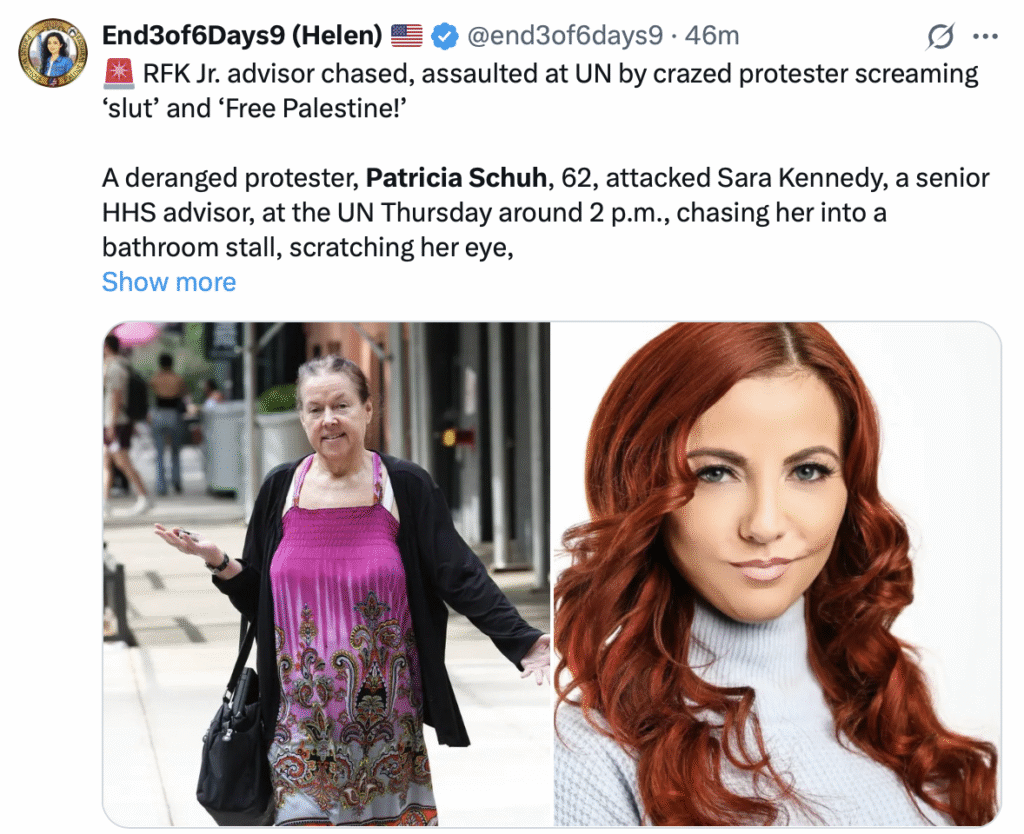Click the US flag emoji
Image resolution: width=1024 pixels, height=834 pixels.
pos(407,36)
